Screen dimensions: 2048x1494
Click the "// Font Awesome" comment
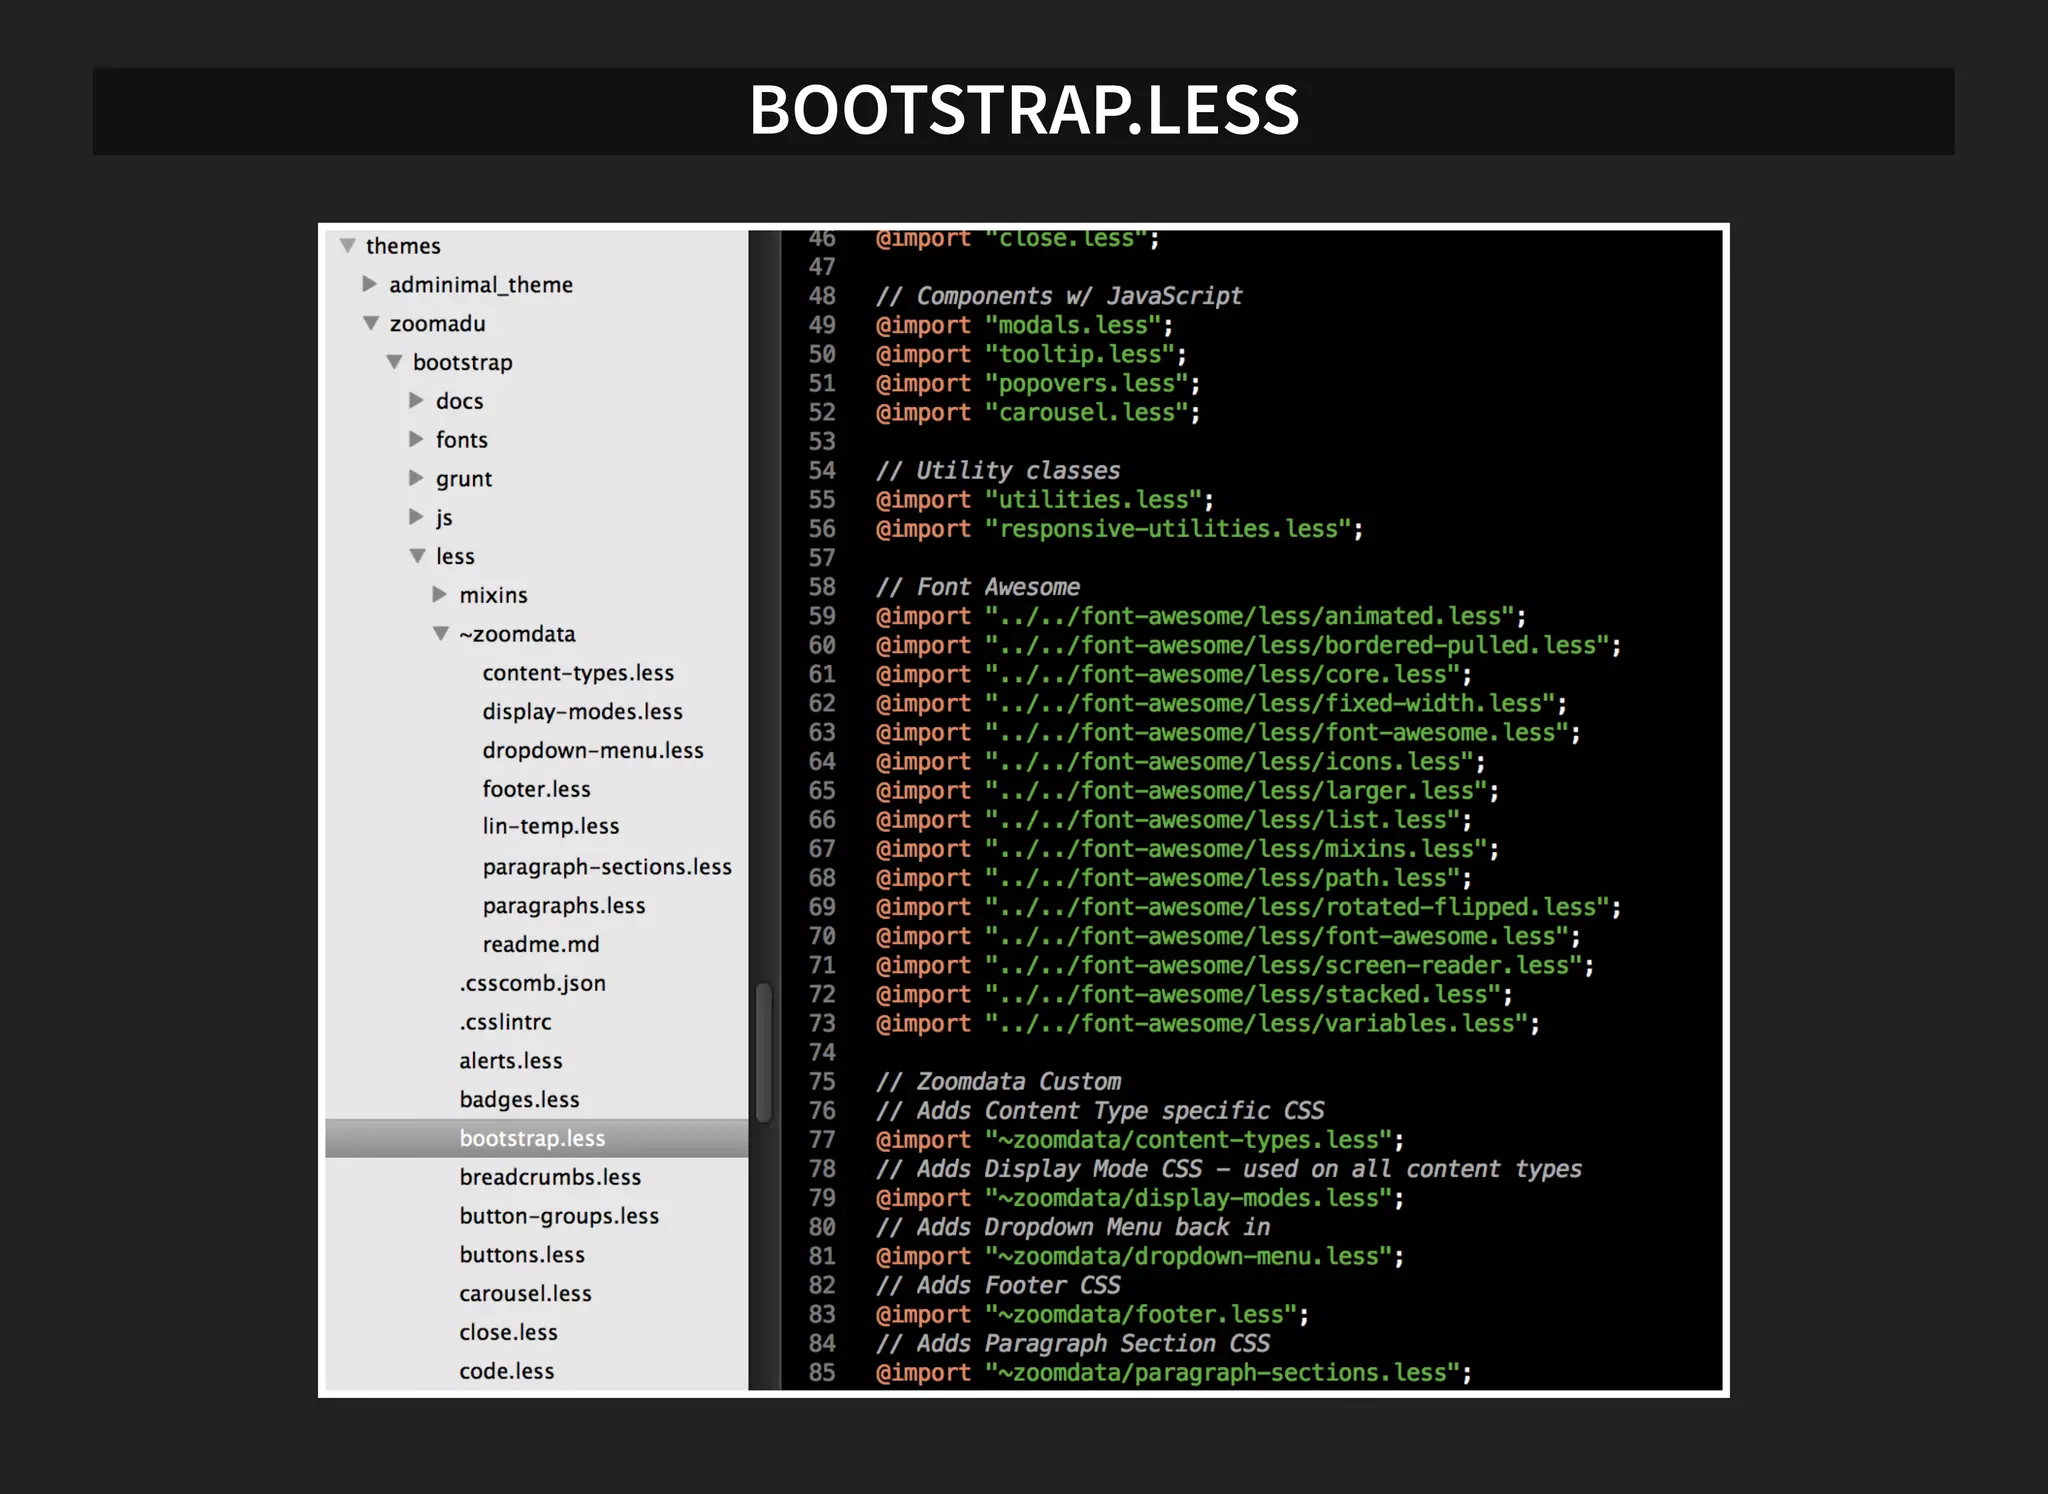click(x=978, y=587)
